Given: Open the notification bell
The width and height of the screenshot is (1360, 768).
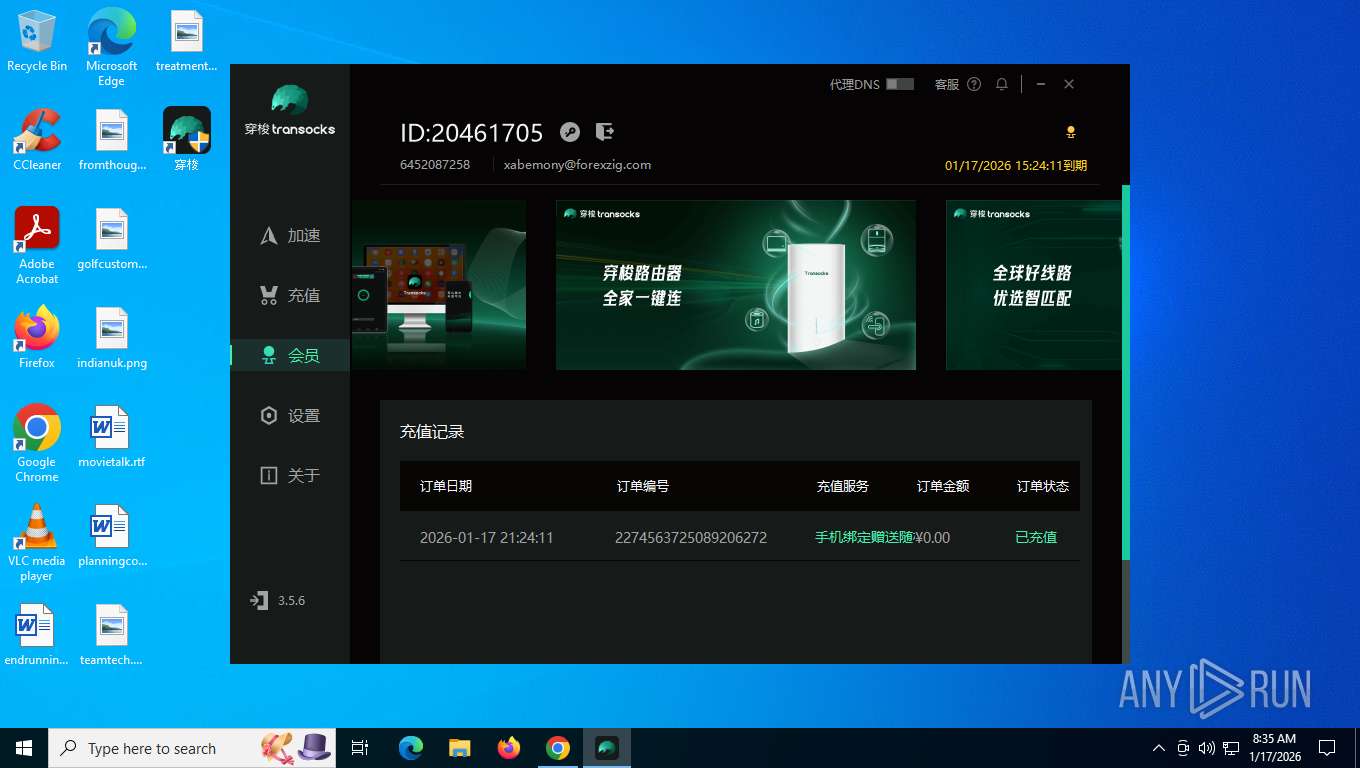Looking at the screenshot, I should 1001,84.
